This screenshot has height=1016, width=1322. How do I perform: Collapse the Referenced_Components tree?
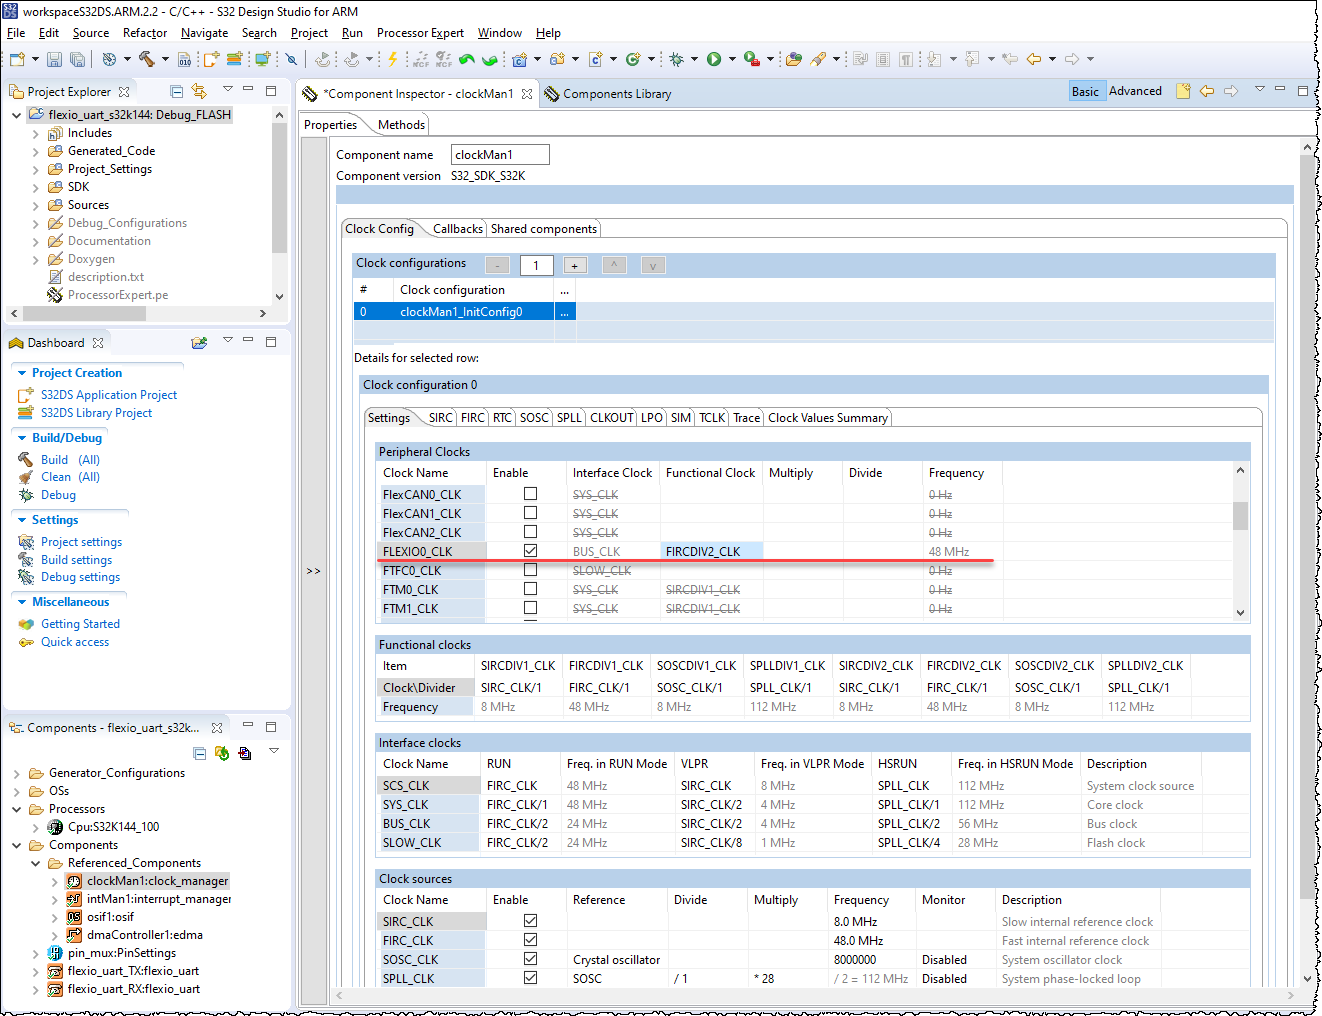click(36, 862)
